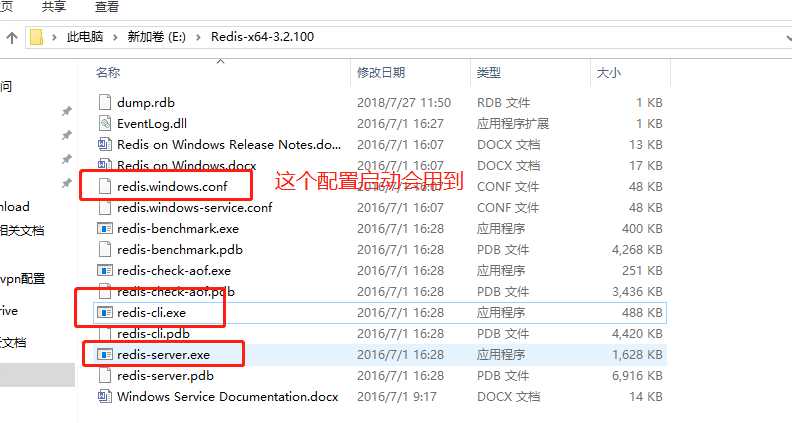The width and height of the screenshot is (792, 423).
Task: Select the file redis-benchmark.exe
Action: pyautogui.click(x=178, y=228)
